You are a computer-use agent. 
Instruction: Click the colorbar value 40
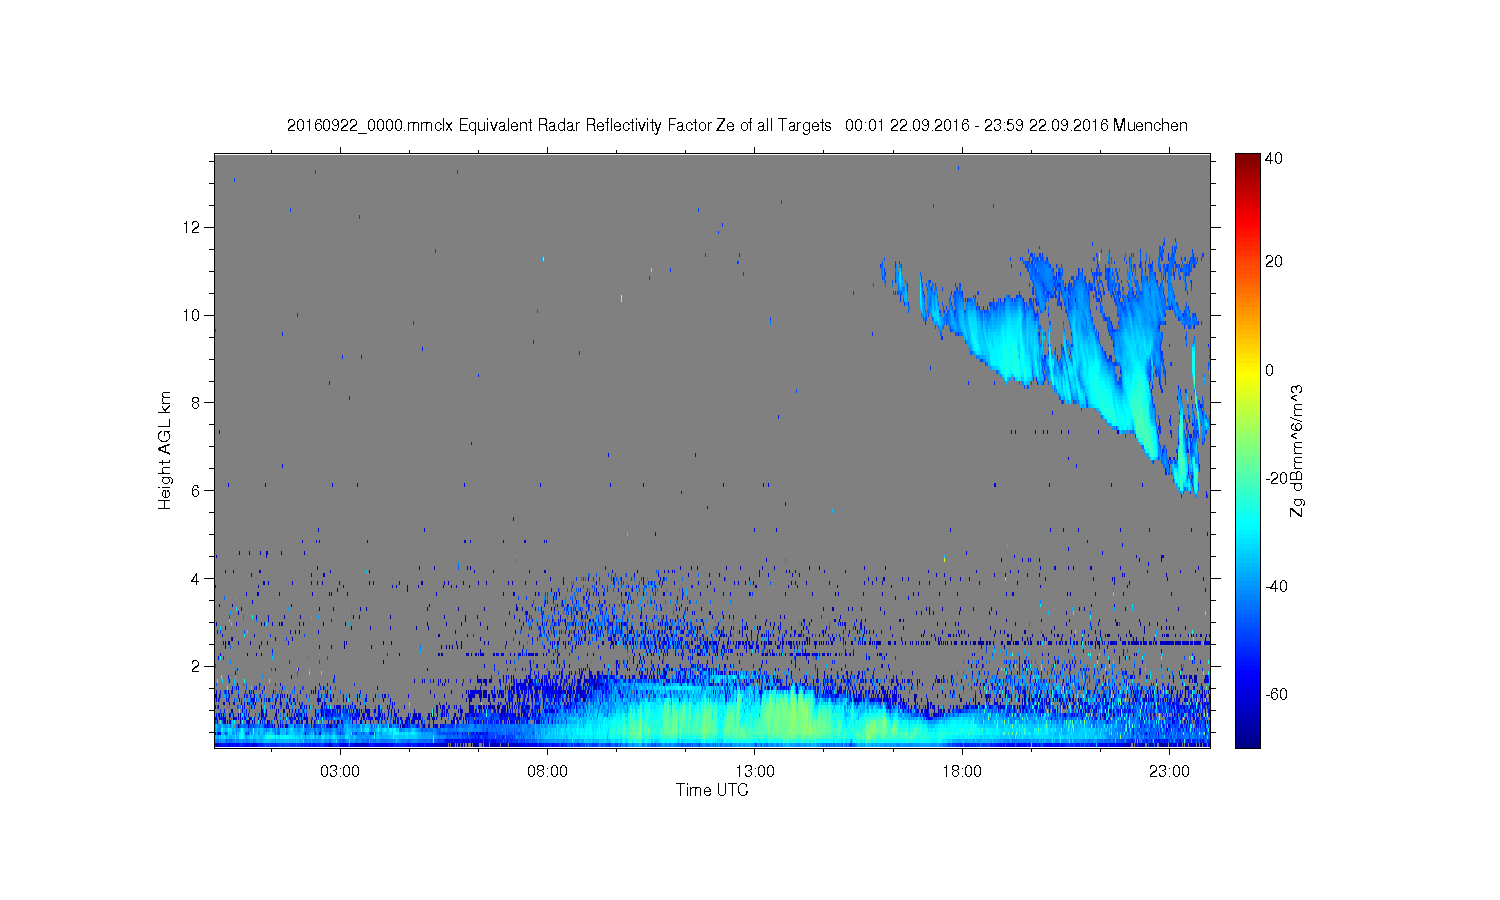pos(1274,158)
